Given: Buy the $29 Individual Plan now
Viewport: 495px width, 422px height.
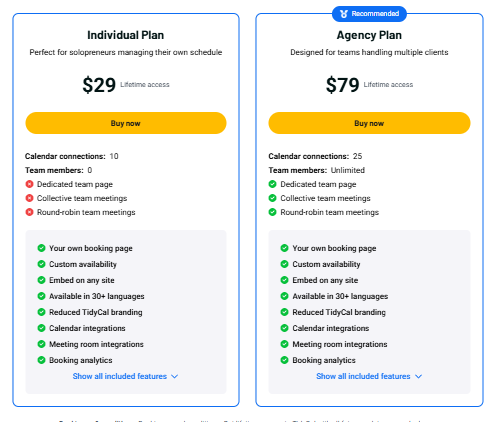Looking at the screenshot, I should pyautogui.click(x=126, y=123).
